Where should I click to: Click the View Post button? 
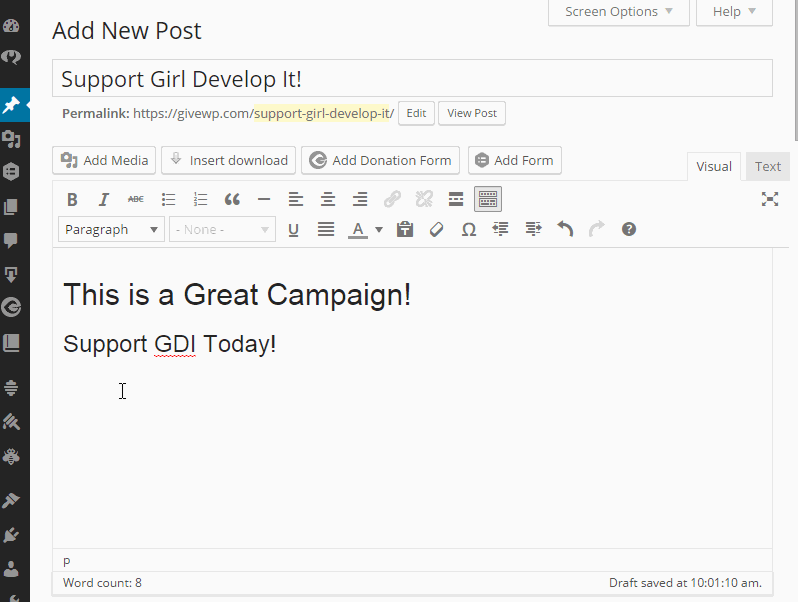click(472, 113)
